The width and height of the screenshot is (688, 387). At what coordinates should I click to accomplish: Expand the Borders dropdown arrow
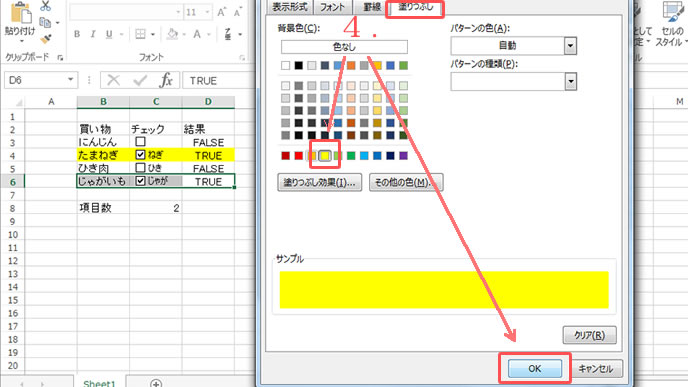point(153,34)
